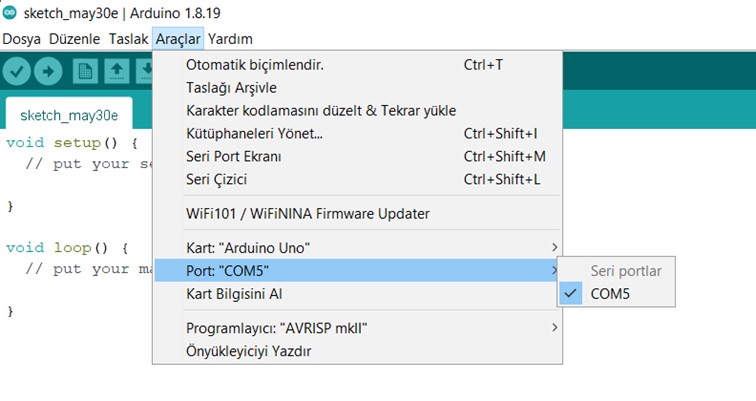Screen dimensions: 756x401
Task: Click the Arduino logo in title bar
Action: (9, 13)
